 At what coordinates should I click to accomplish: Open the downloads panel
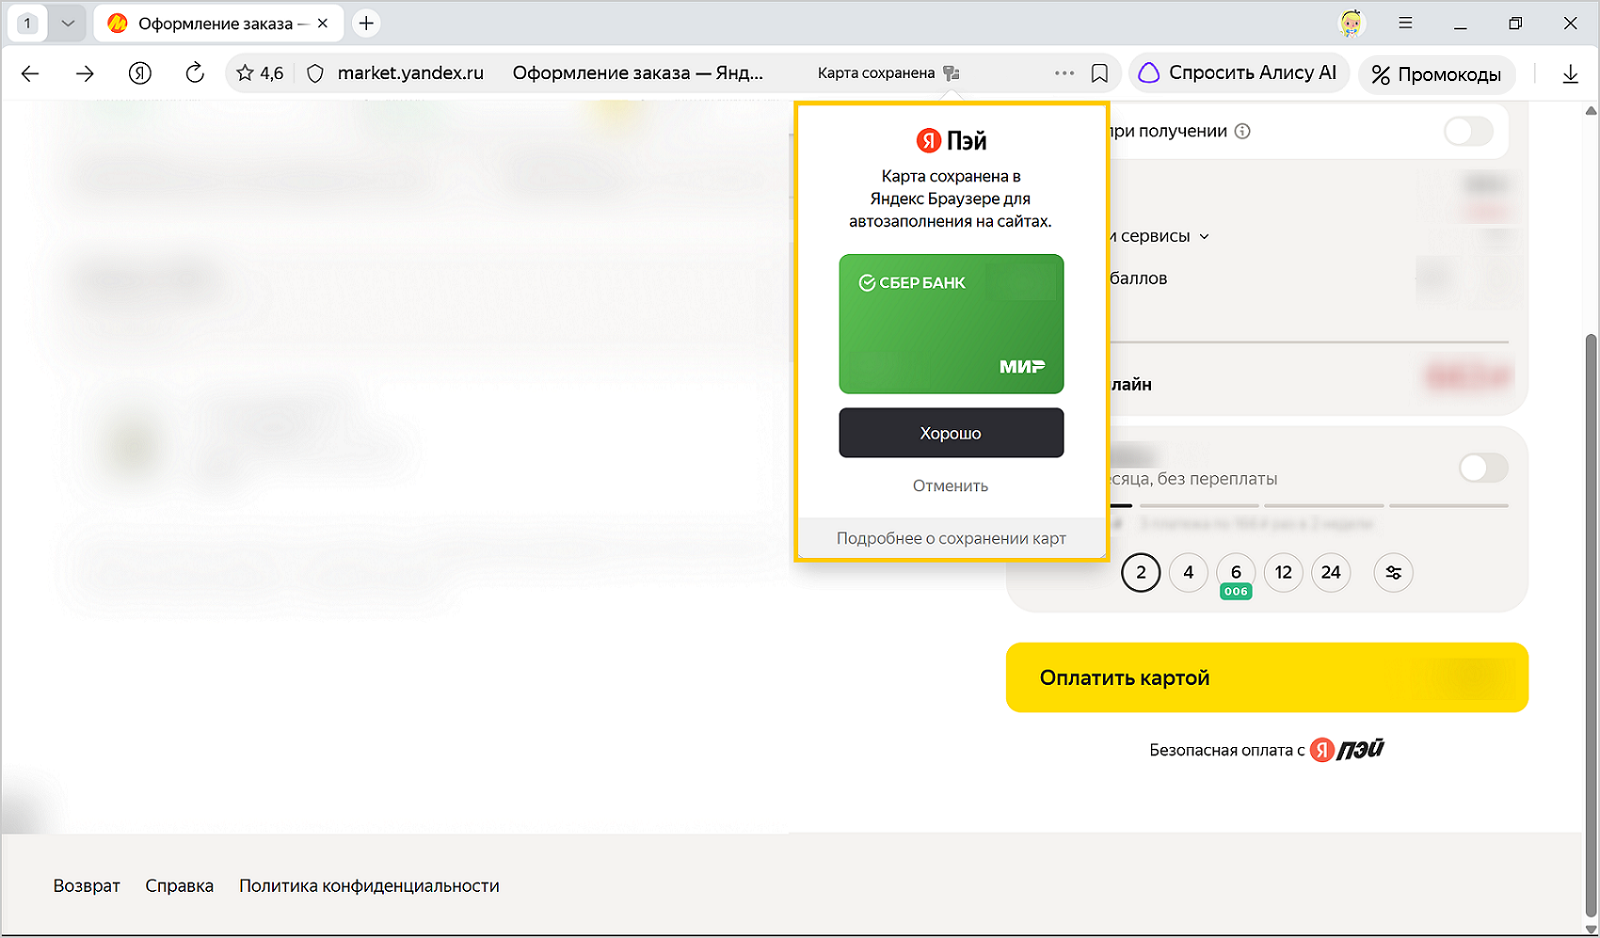[x=1570, y=74]
